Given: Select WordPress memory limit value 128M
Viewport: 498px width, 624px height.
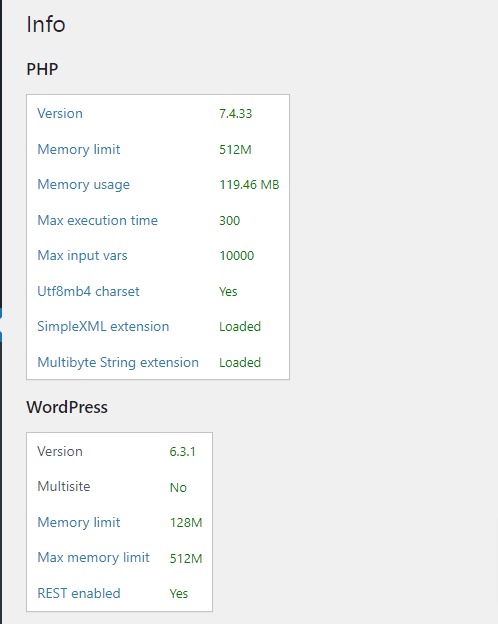Looking at the screenshot, I should (x=186, y=523).
